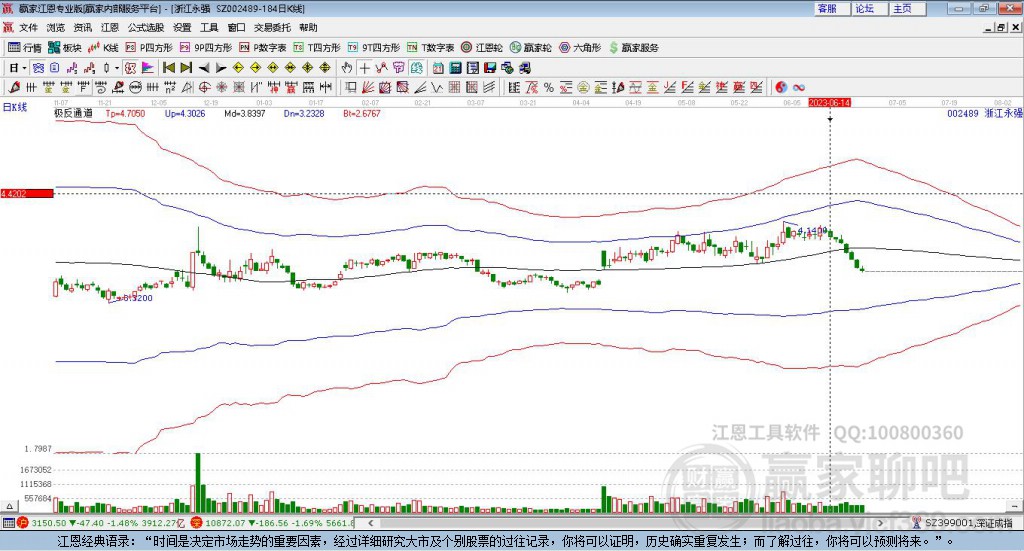The width and height of the screenshot is (1024, 551).
Task: Select the pencil drawing tool icon
Action: click(14, 87)
